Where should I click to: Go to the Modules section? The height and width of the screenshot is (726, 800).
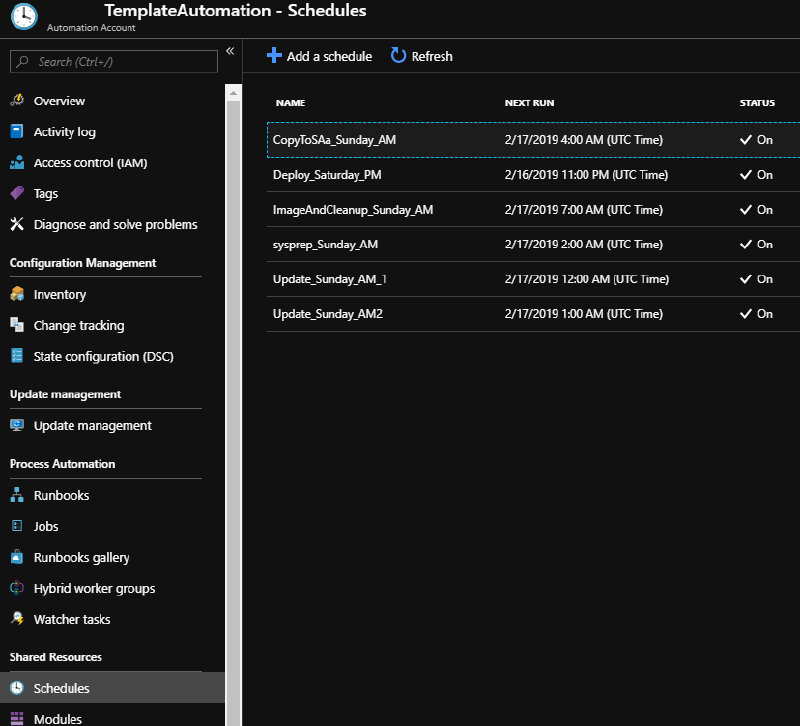(57, 718)
